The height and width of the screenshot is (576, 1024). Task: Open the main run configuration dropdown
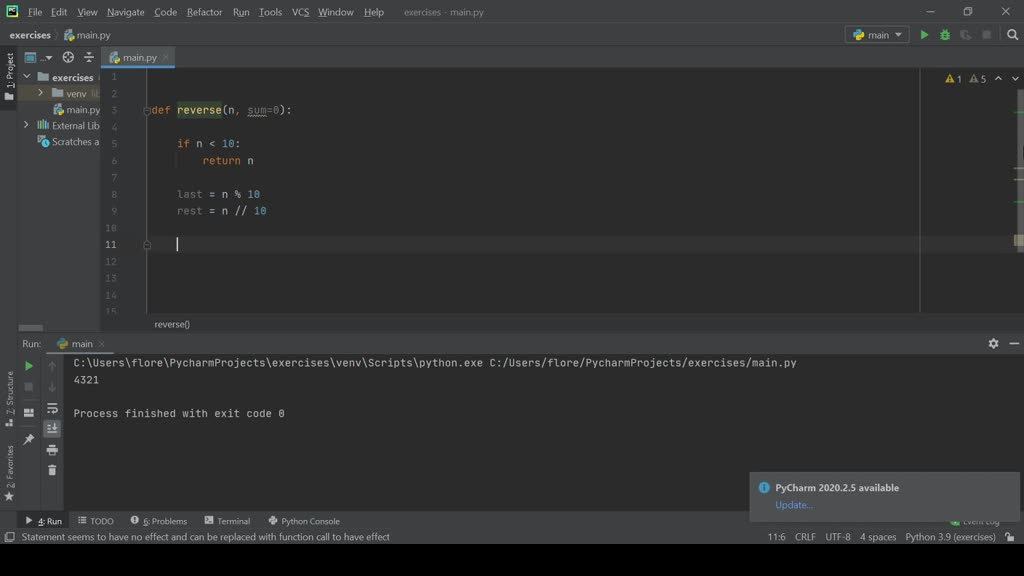click(x=877, y=35)
